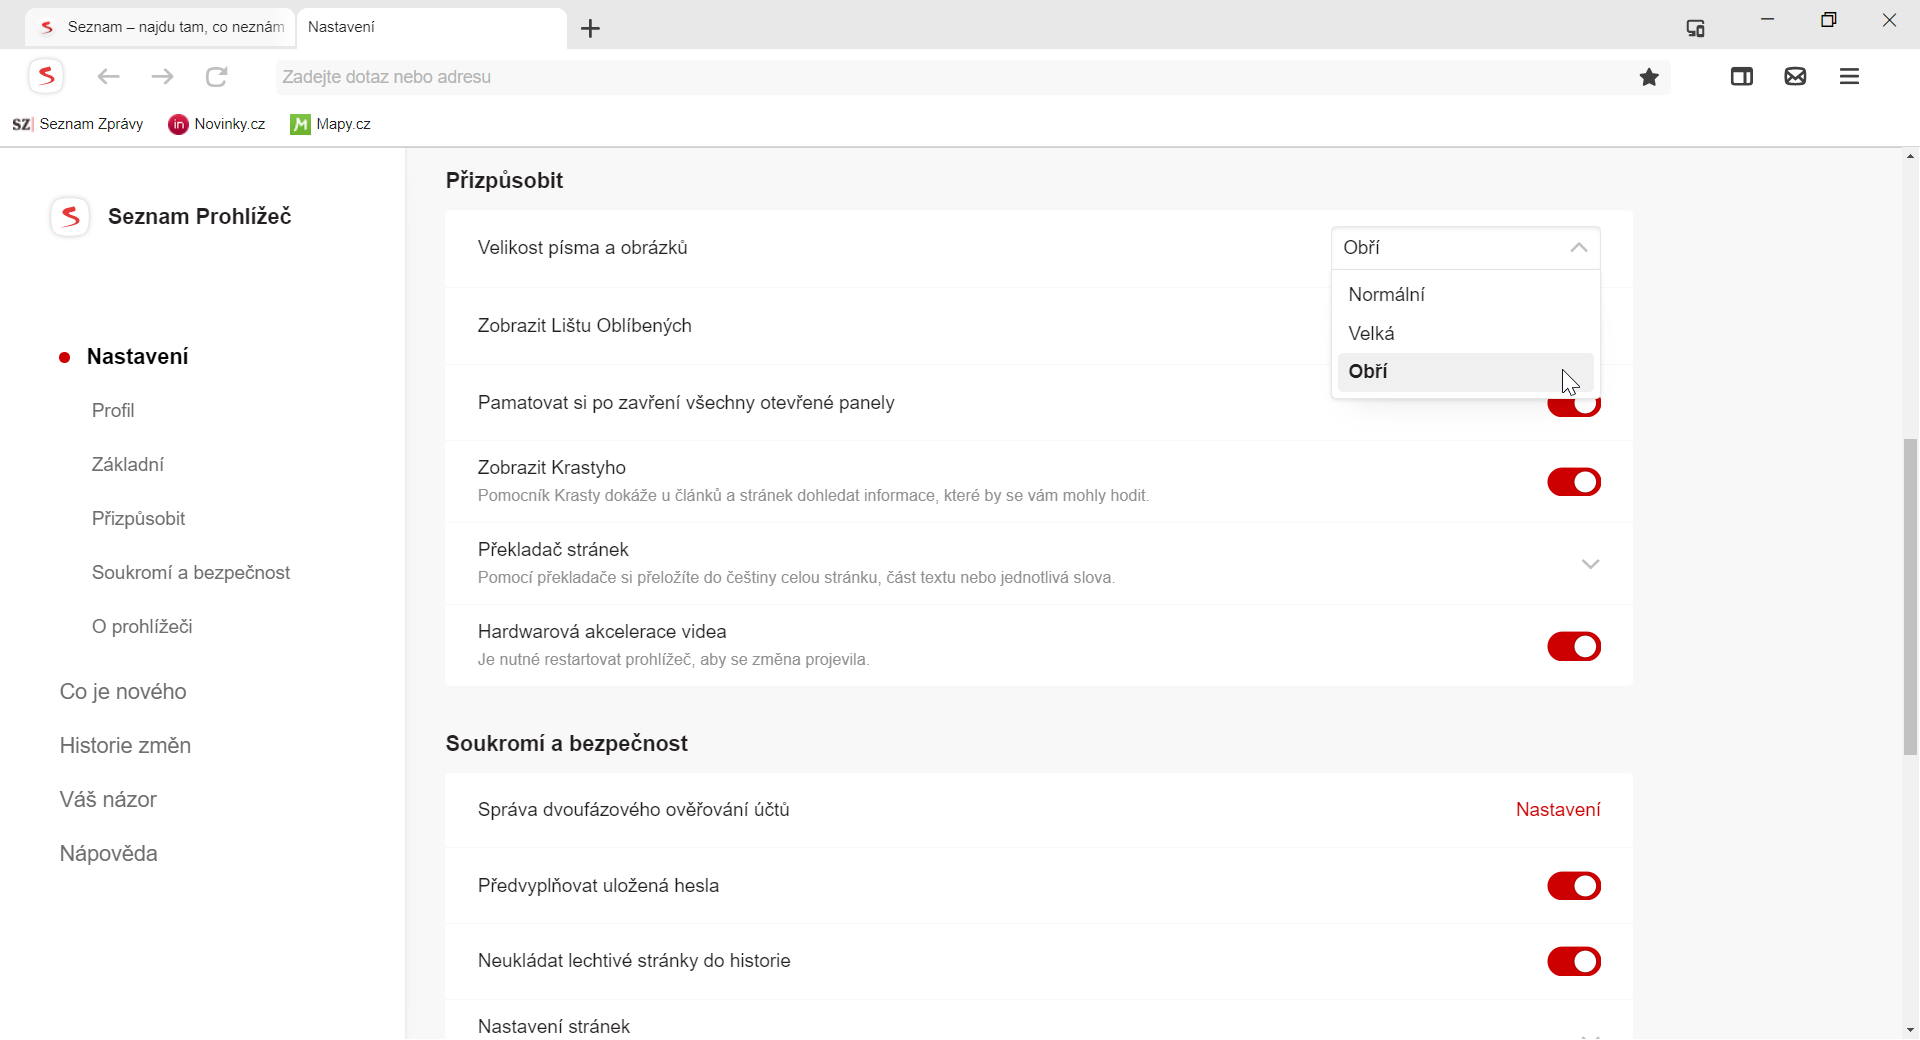1920x1040 pixels.
Task: Go to Přizpůsobit in the sidebar
Action: point(139,519)
